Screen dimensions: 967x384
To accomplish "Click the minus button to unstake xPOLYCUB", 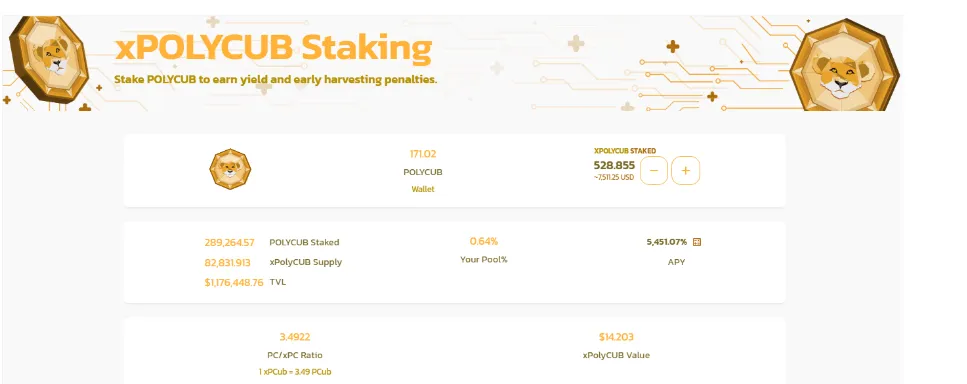I will 654,171.
